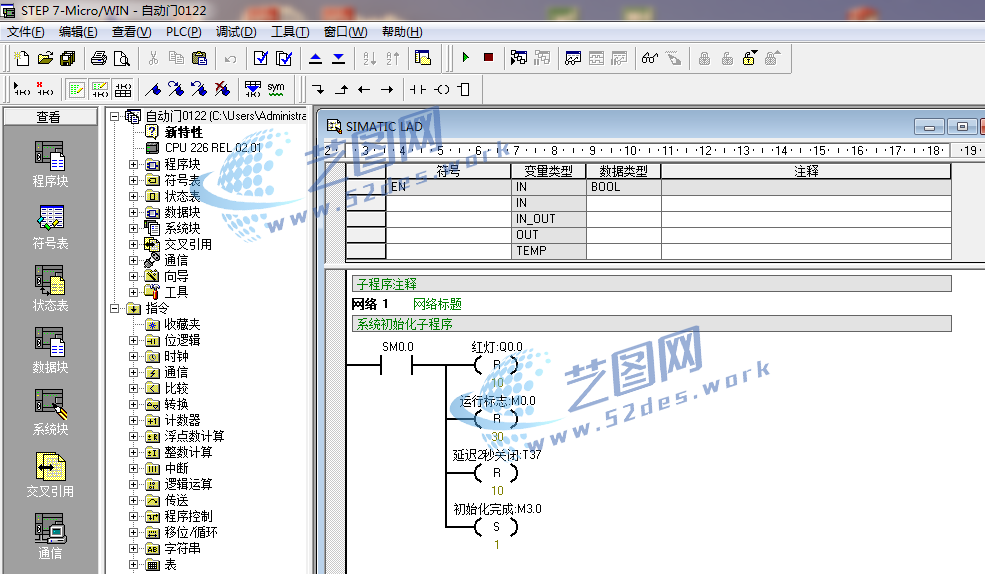Expand the 交叉引用 tree node

133,244
